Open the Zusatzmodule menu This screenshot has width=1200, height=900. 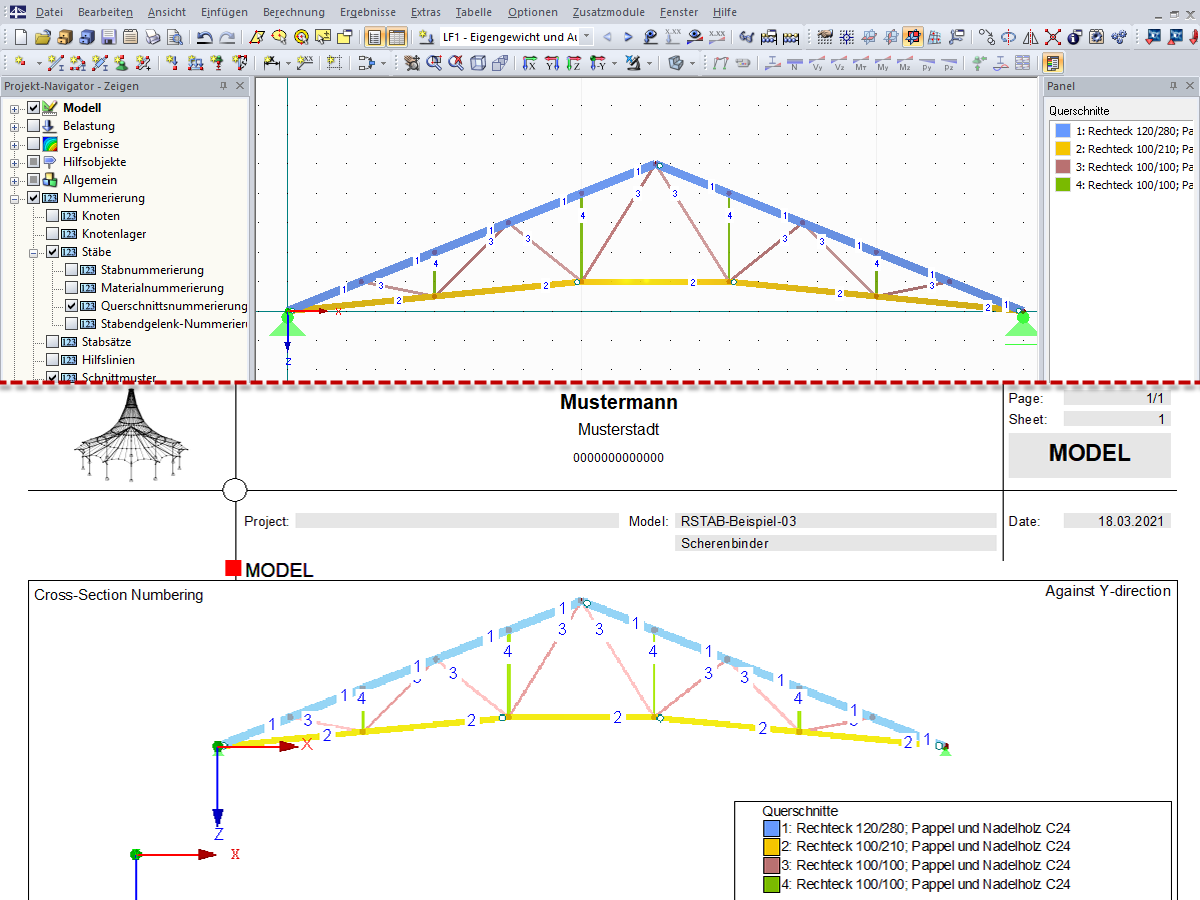610,12
